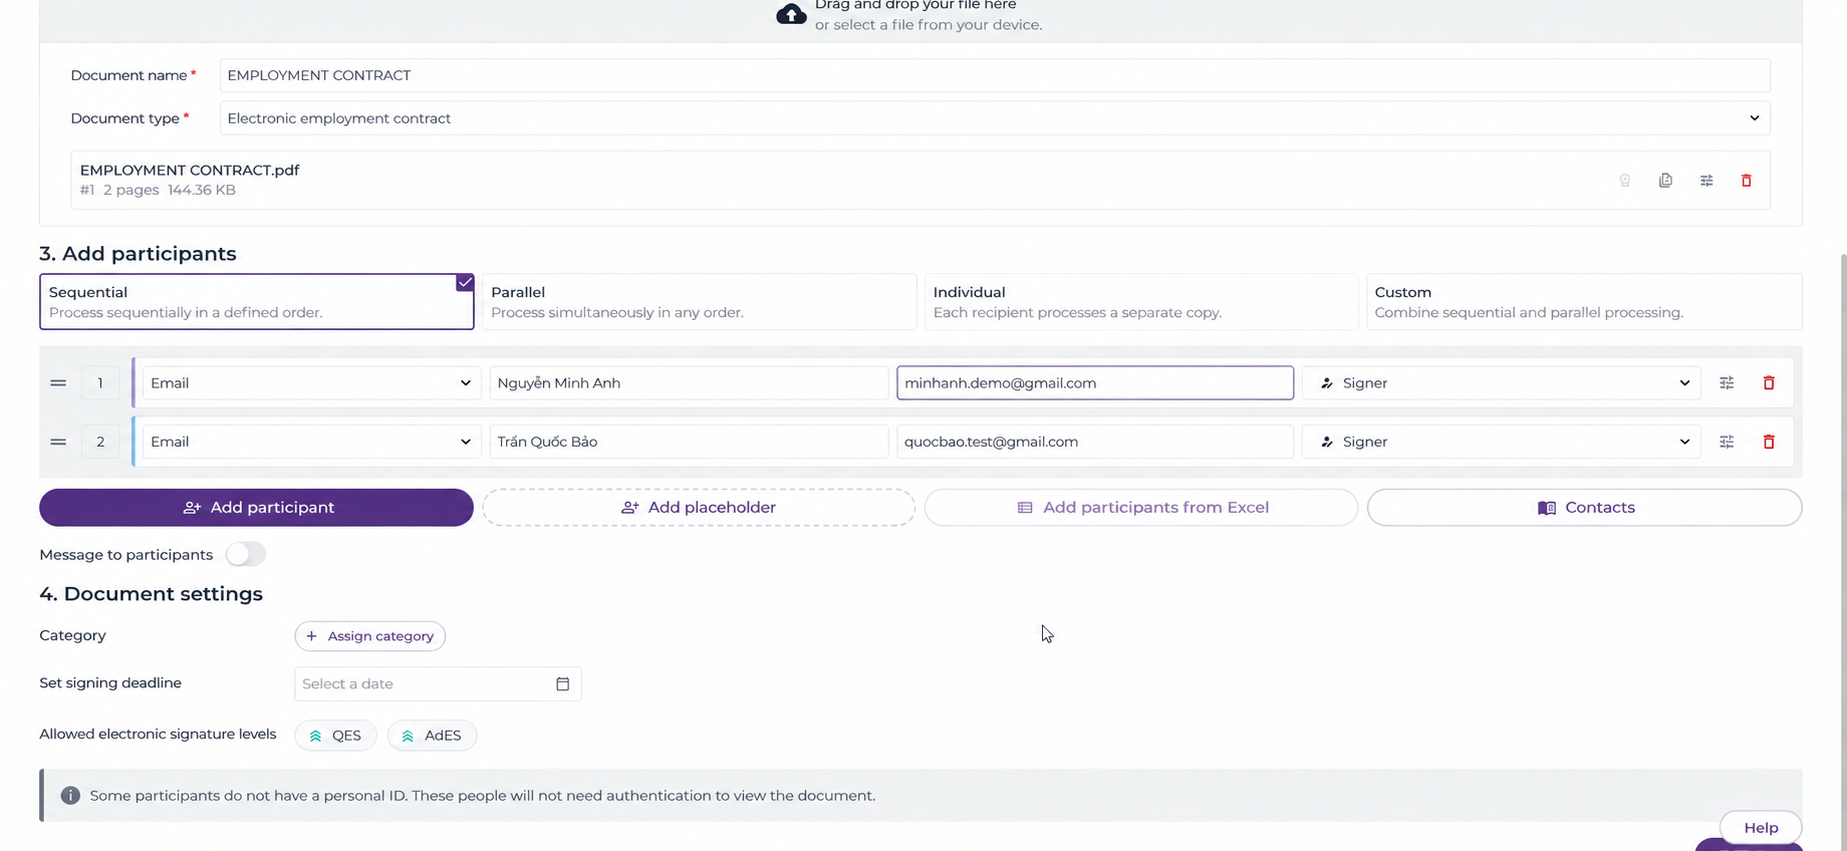The width and height of the screenshot is (1847, 851).
Task: Click Add participants from Excel
Action: [1140, 508]
